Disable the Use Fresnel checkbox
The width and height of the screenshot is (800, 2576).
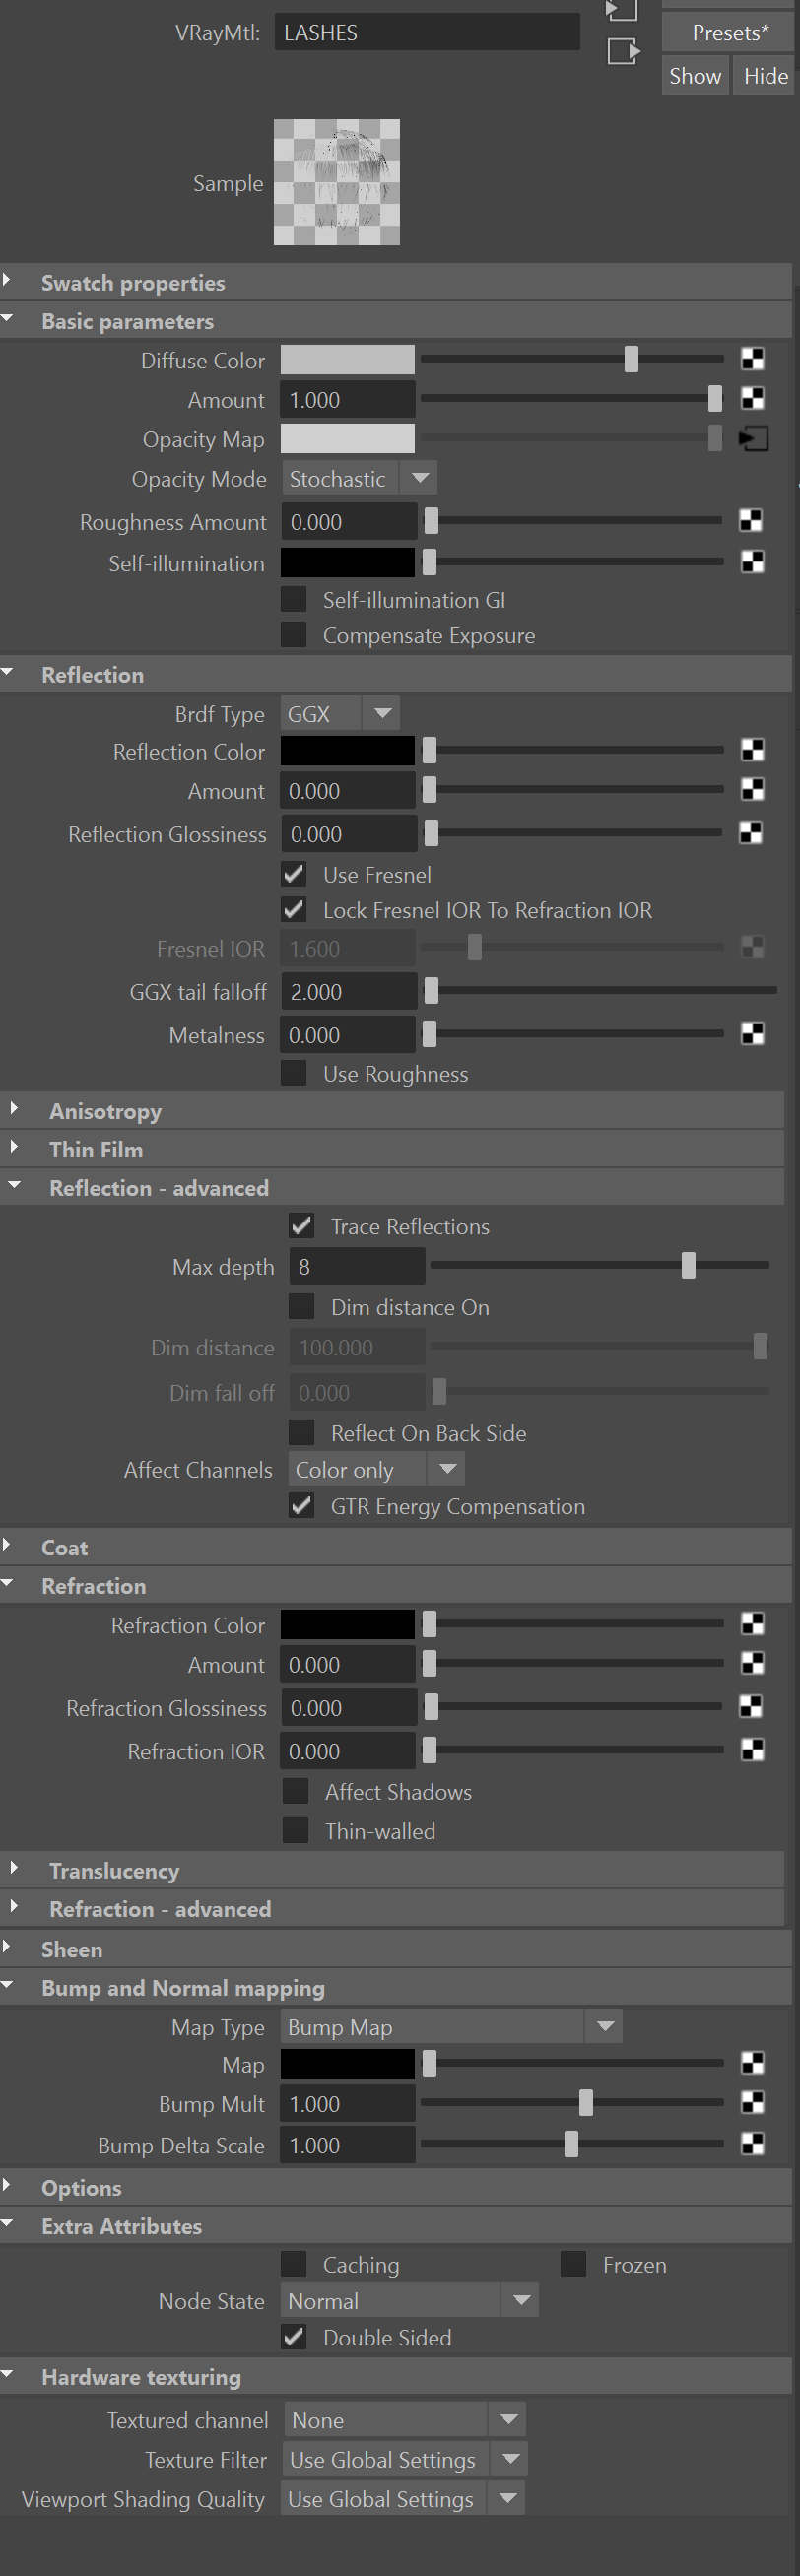(x=294, y=874)
